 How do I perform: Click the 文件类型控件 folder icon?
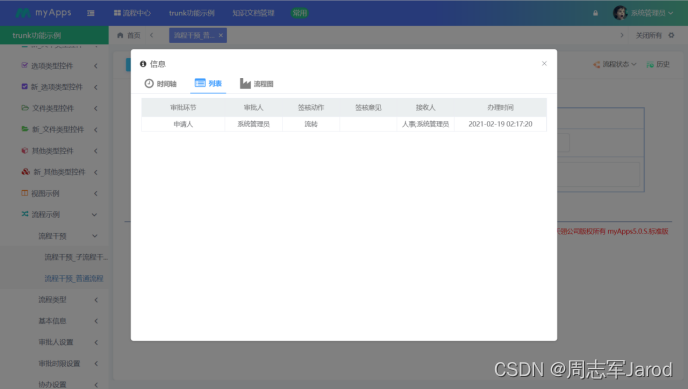[25, 108]
